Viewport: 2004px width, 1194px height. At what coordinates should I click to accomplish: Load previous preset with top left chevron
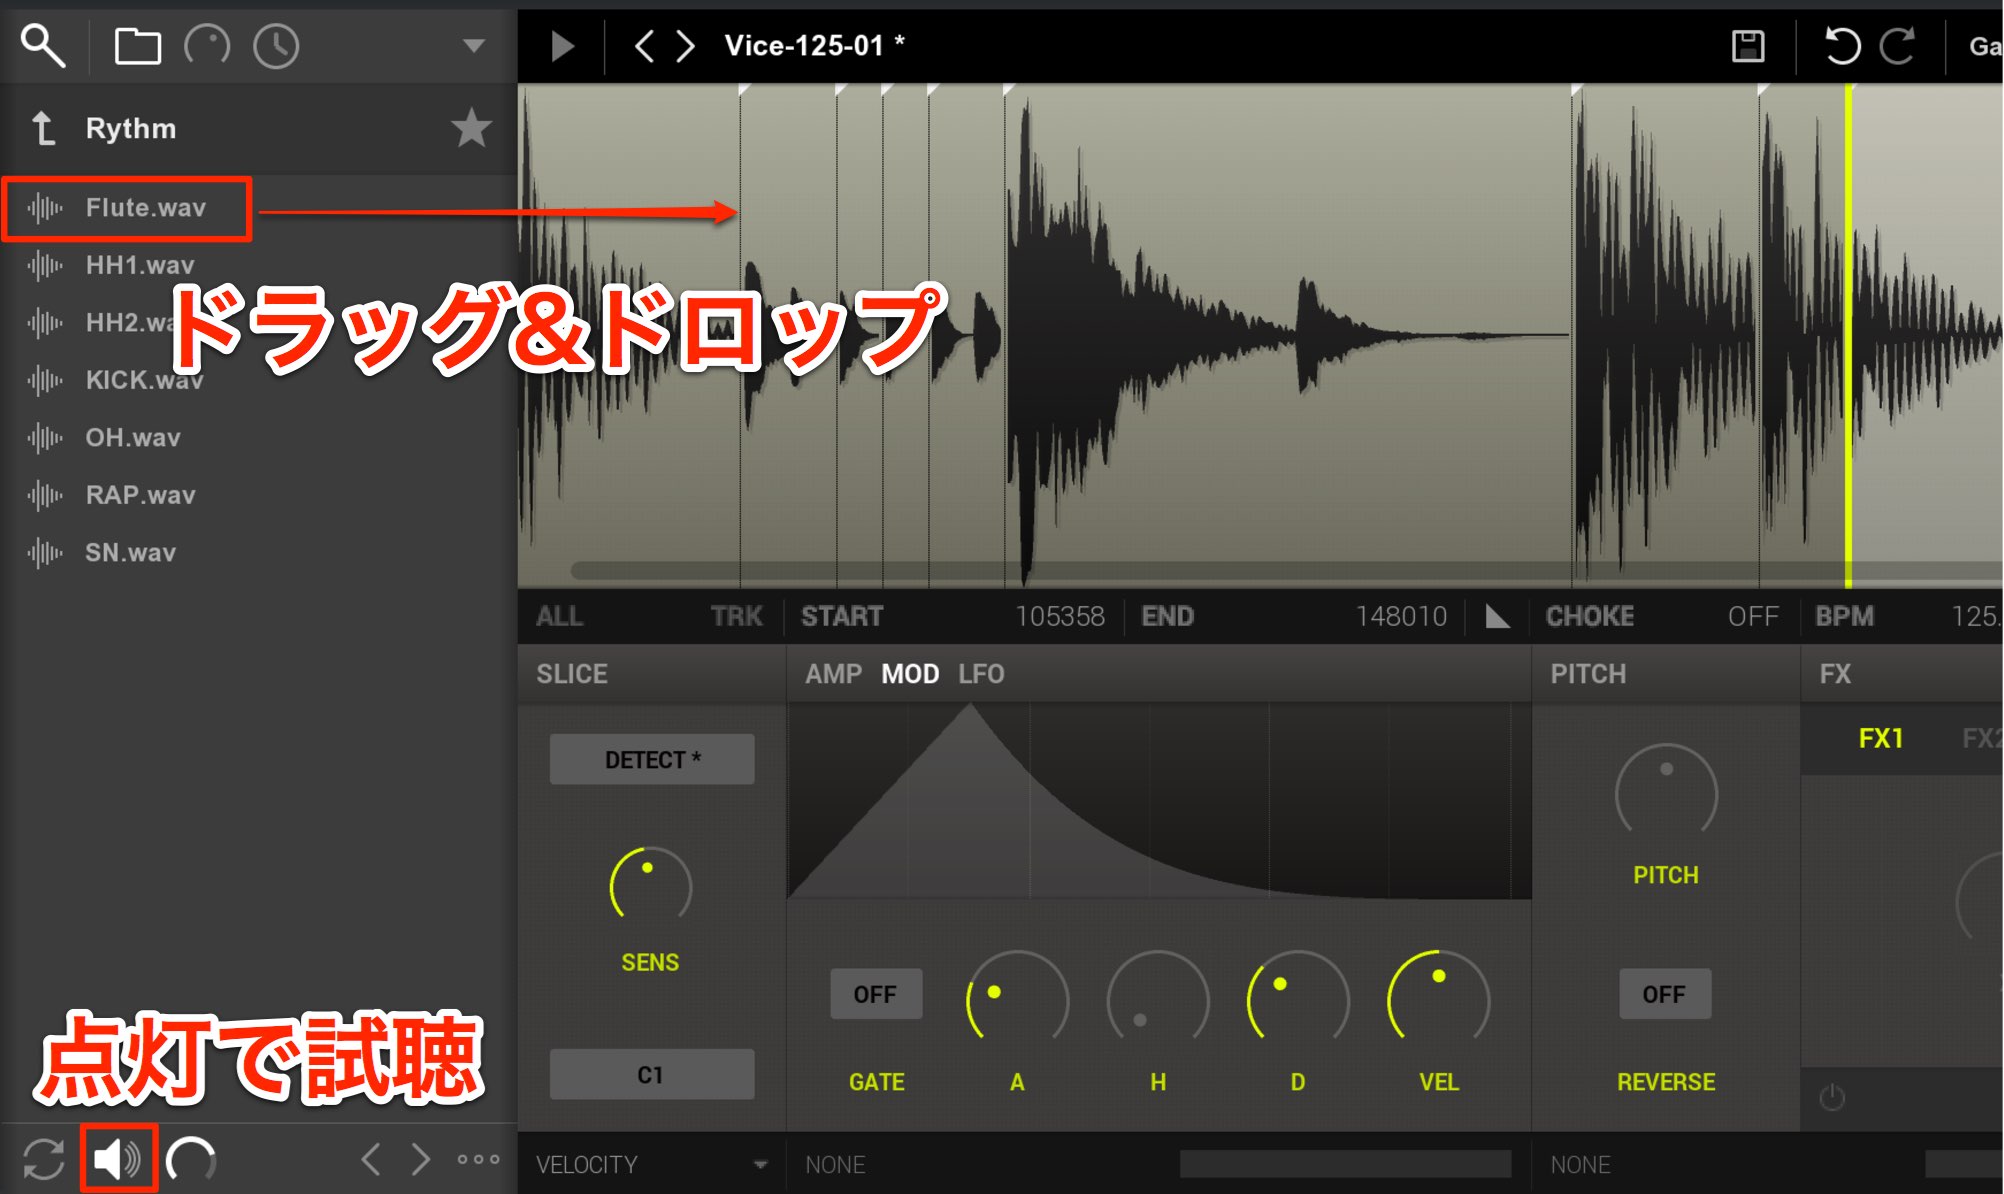[x=645, y=46]
